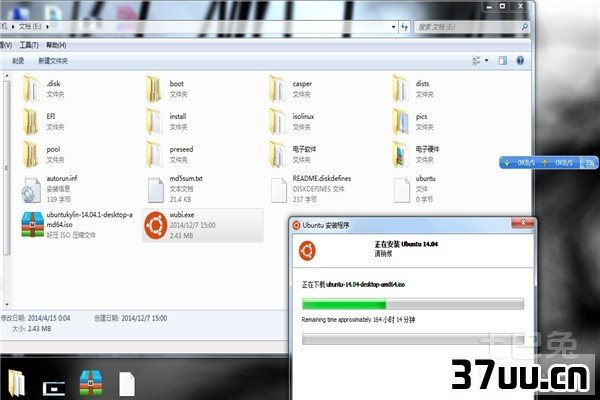
Task: Open the 工具(T) menu
Action: 29,45
